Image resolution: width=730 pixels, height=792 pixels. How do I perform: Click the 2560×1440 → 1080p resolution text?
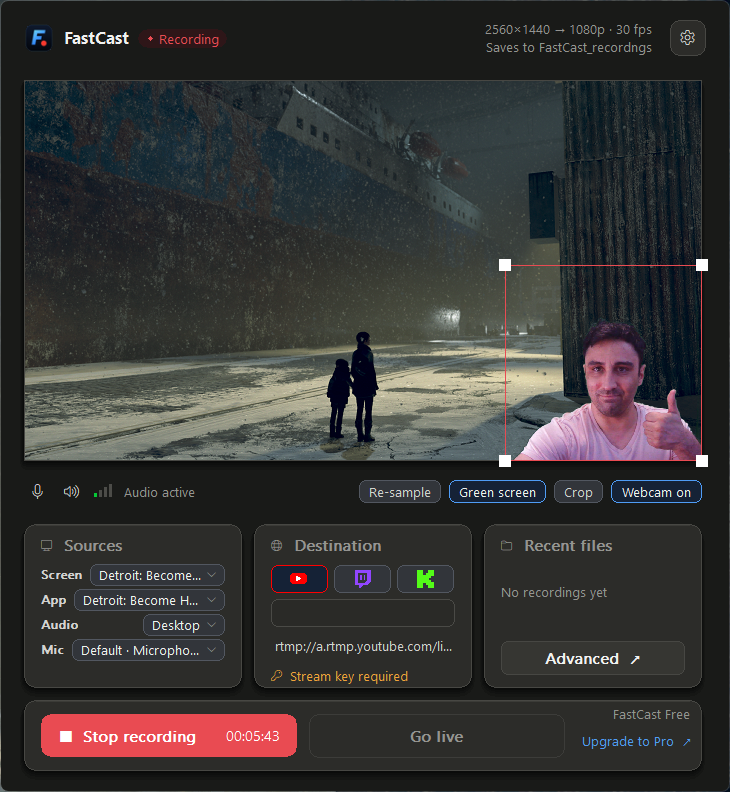click(568, 29)
